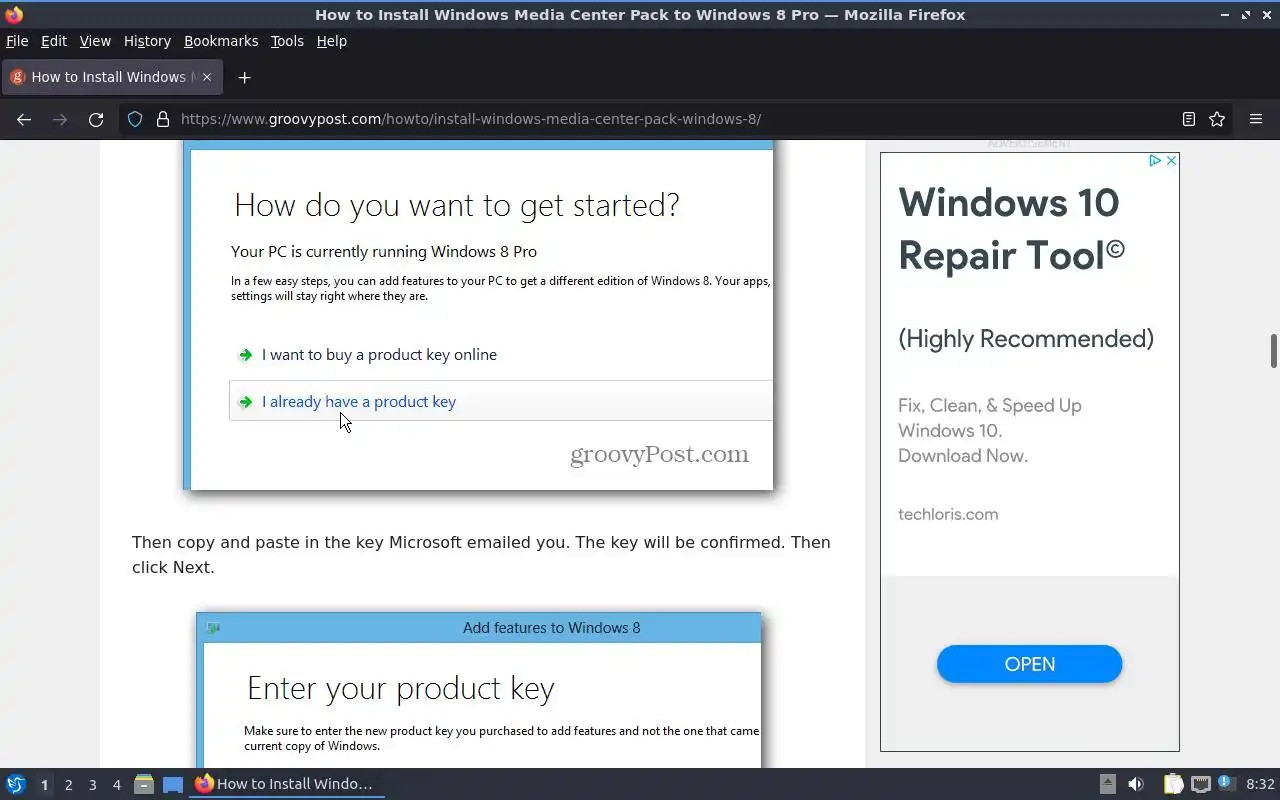Image resolution: width=1280 pixels, height=800 pixels.
Task: Click the 'Windows 10 Repair Tool' ad headline
Action: (x=1012, y=229)
